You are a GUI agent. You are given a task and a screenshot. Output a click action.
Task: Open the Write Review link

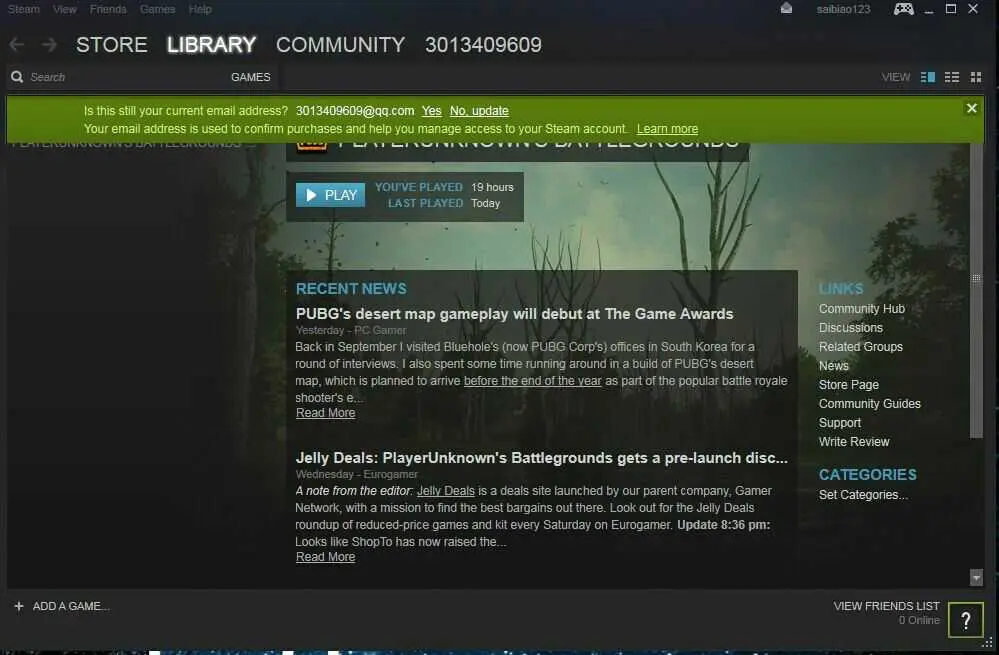coord(854,442)
